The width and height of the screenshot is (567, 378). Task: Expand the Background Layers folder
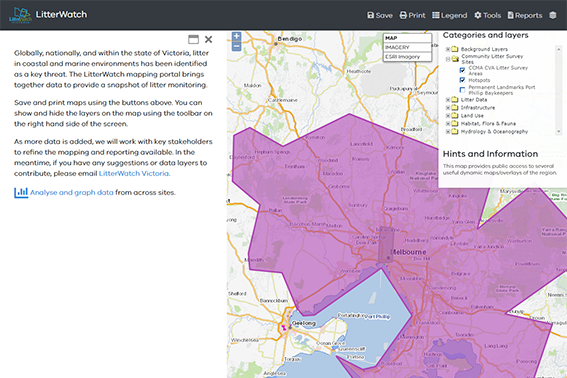pos(448,49)
